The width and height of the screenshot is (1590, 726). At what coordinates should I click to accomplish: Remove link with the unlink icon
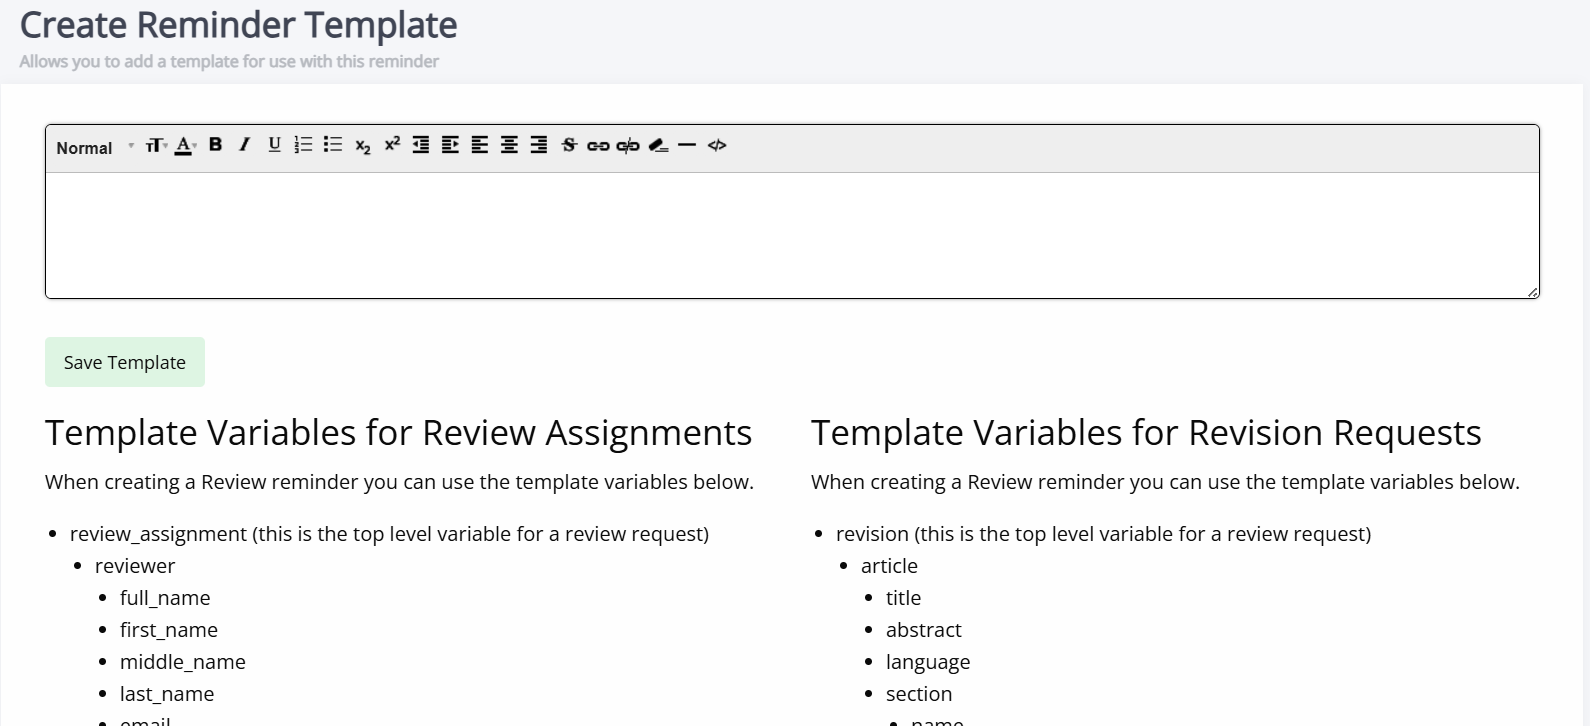pos(628,146)
